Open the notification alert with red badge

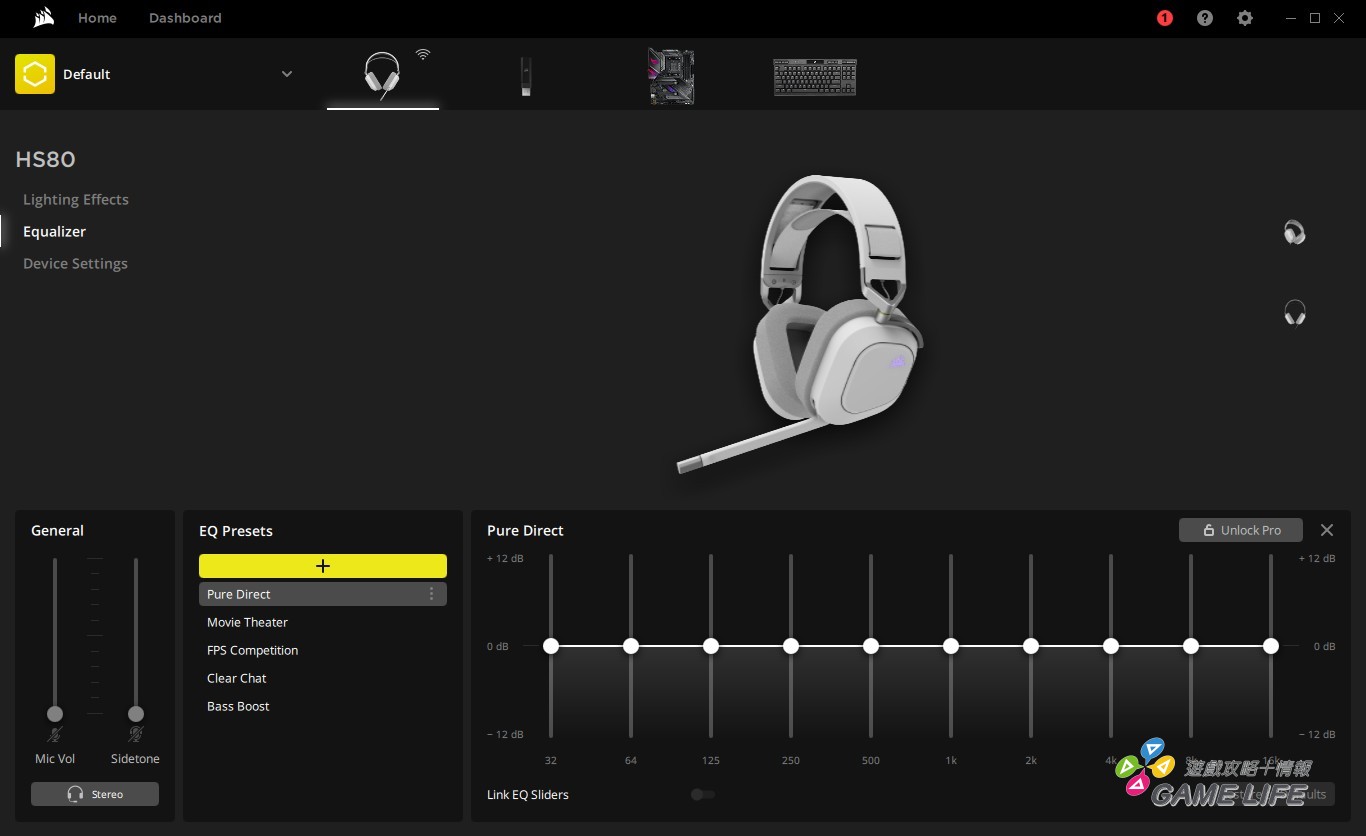pos(1164,18)
